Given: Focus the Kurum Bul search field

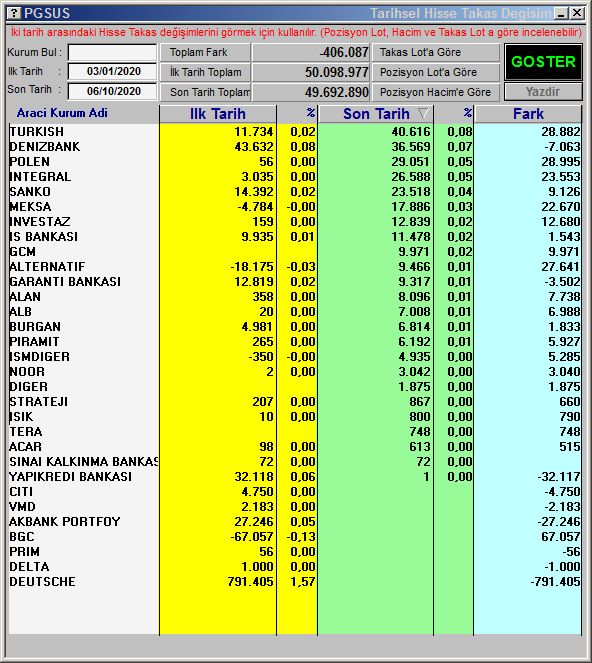Looking at the screenshot, I should [x=112, y=53].
